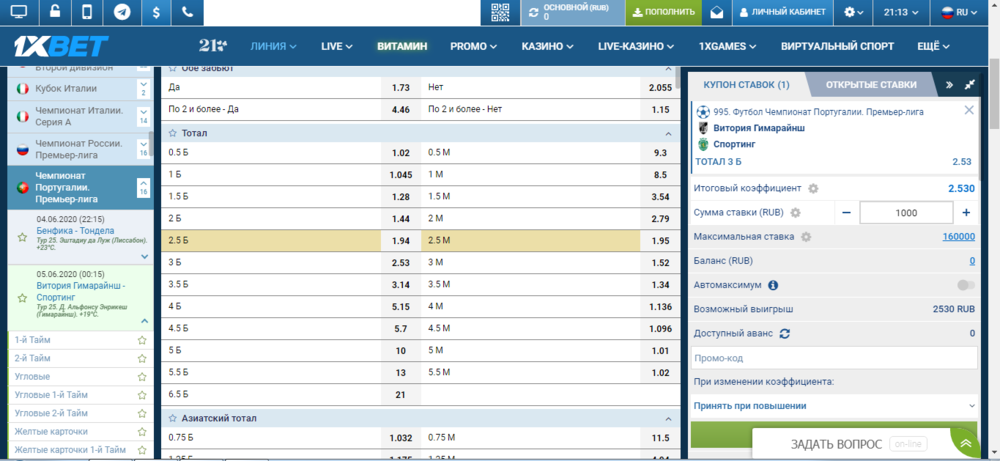Open settings gear next to Максимальная ставка
The height and width of the screenshot is (461, 1000).
tap(806, 237)
